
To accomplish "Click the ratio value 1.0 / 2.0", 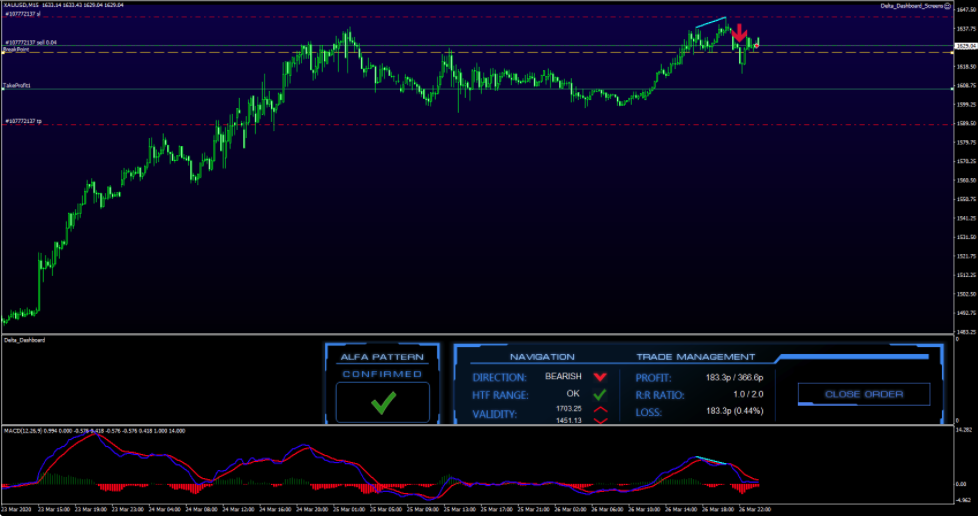I will [748, 394].
